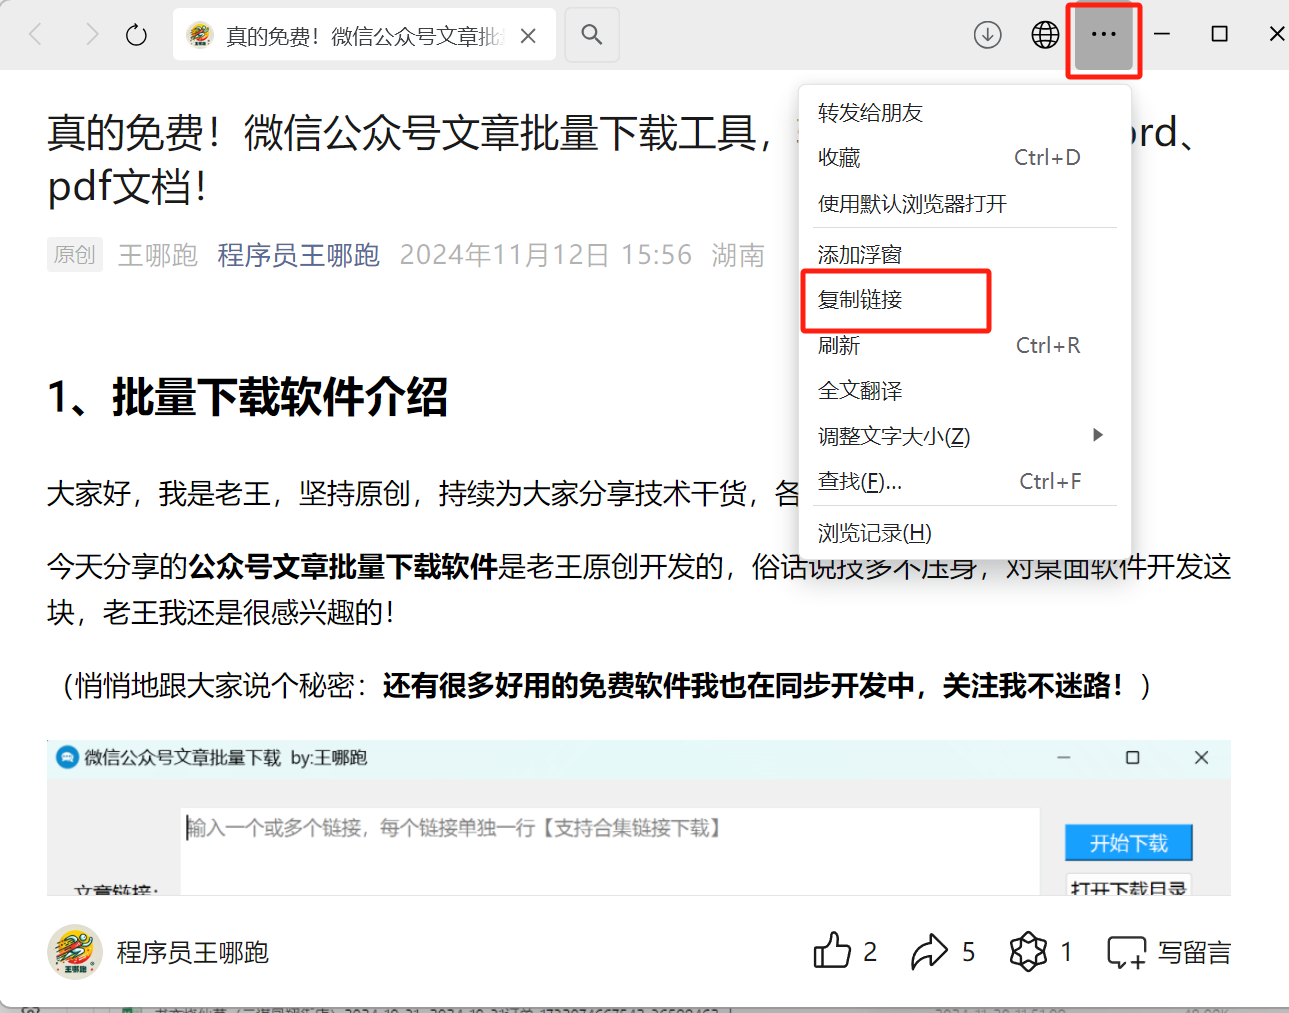Open the search magnifier button

(592, 35)
